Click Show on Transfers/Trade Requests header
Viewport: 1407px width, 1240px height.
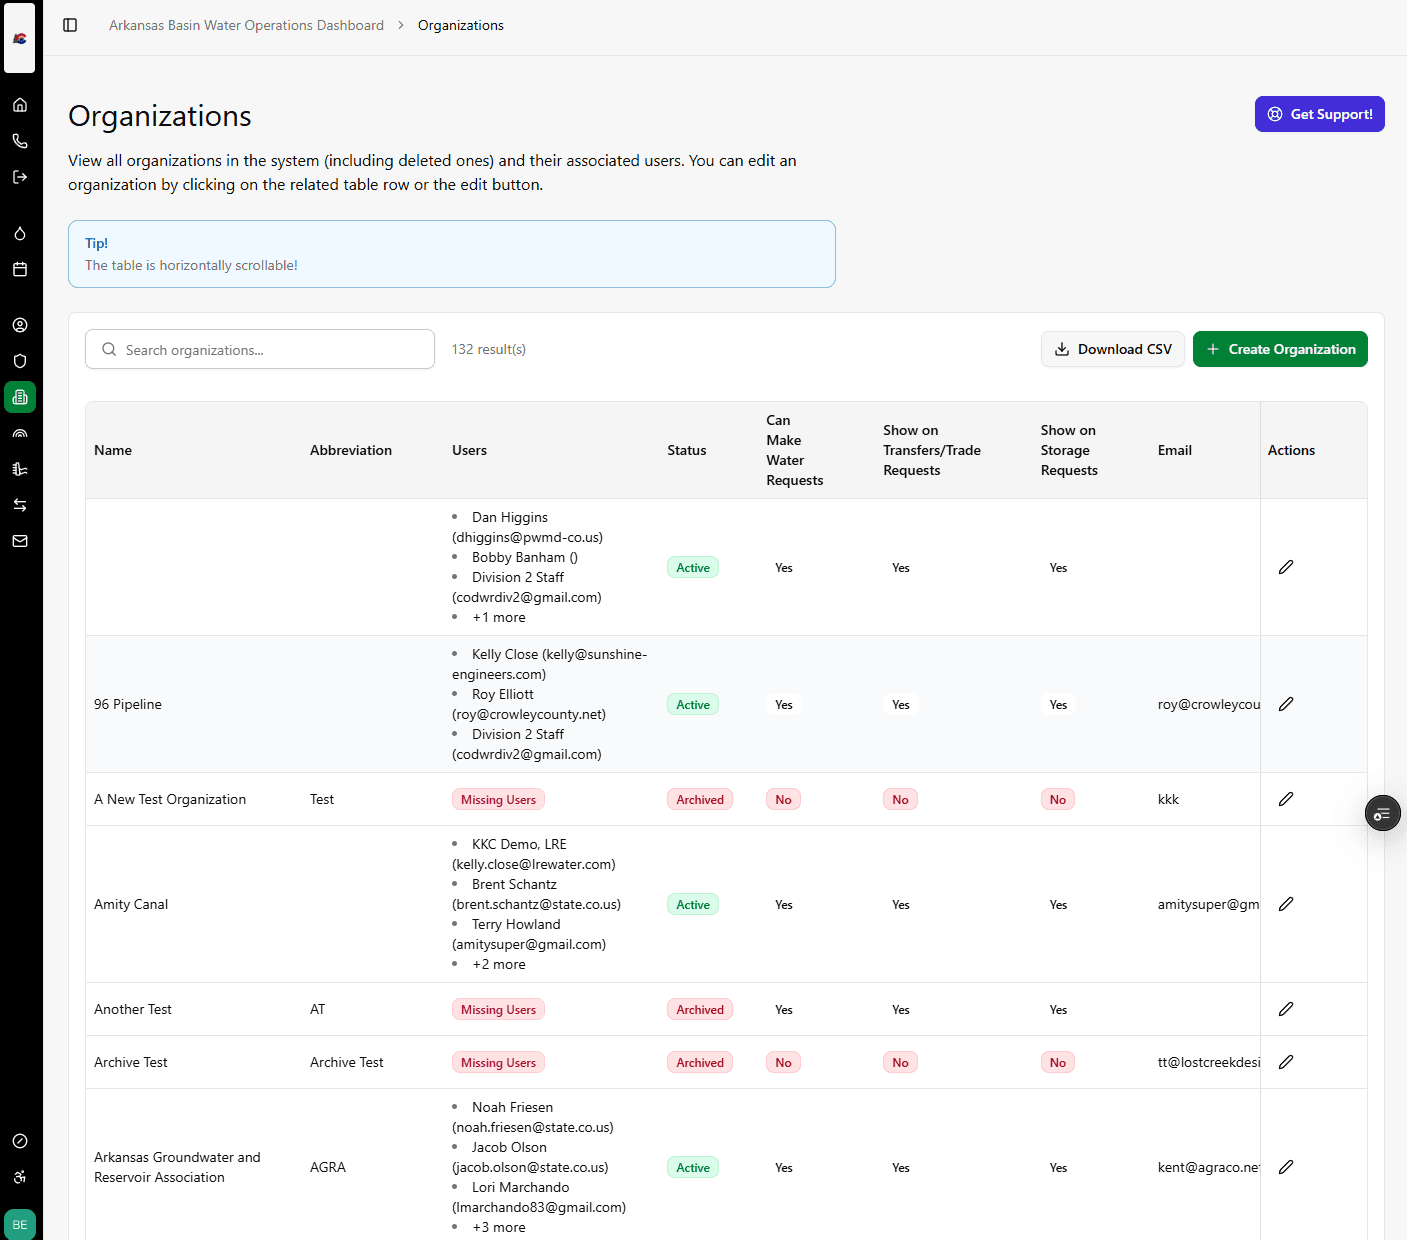point(932,450)
